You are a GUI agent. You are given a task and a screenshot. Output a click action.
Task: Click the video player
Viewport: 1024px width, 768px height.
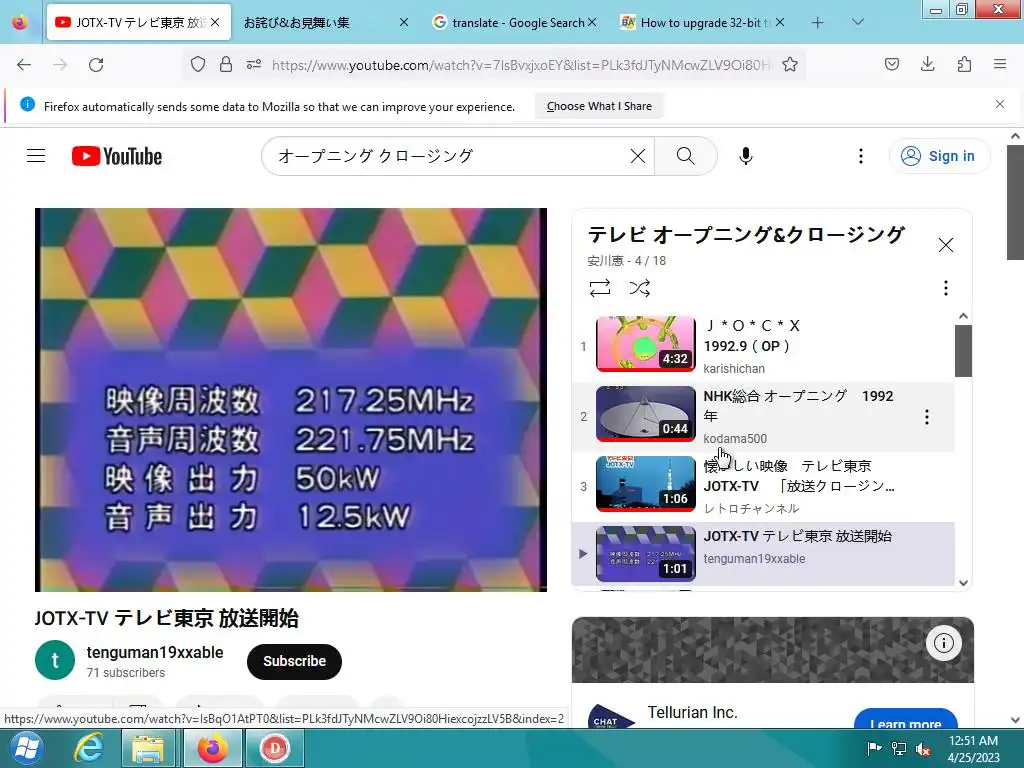[x=291, y=400]
